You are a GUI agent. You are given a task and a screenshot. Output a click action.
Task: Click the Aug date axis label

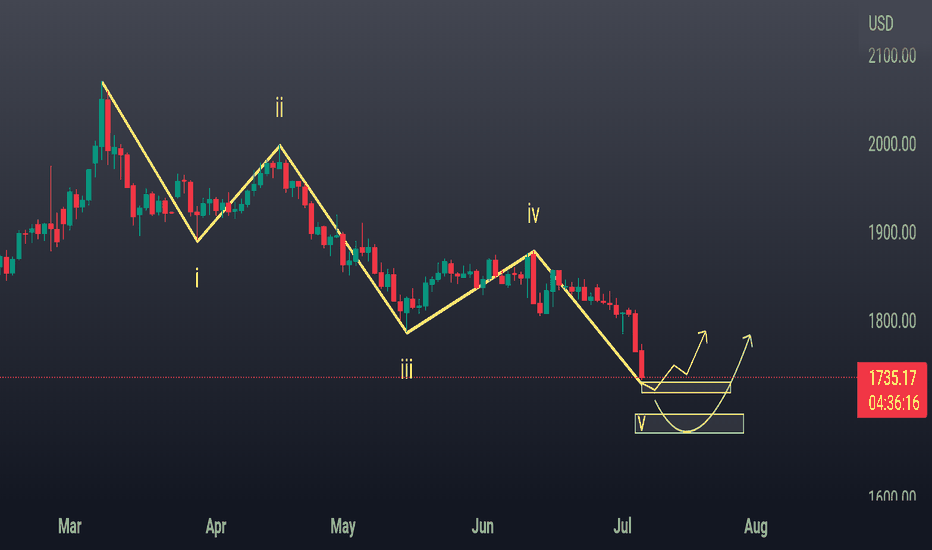point(755,526)
